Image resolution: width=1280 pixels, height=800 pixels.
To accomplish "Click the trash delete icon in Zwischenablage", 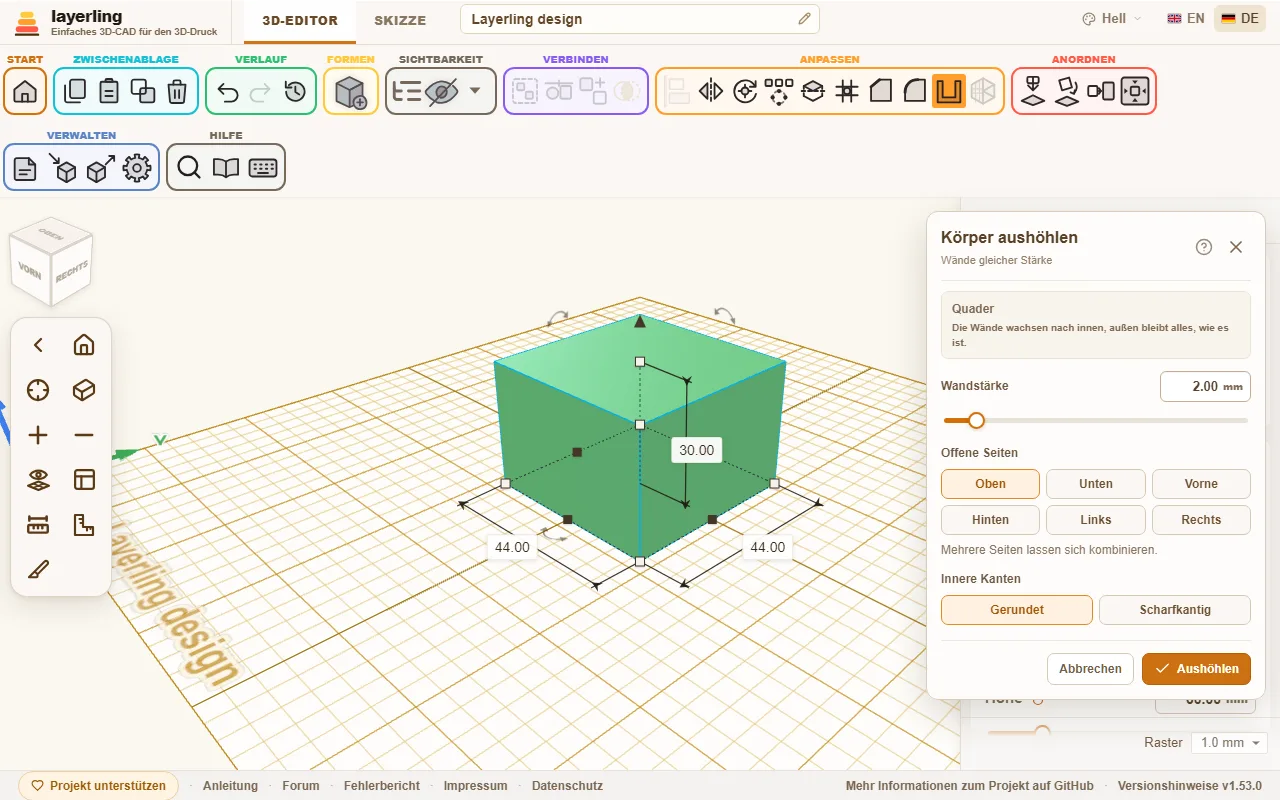I will click(x=177, y=92).
